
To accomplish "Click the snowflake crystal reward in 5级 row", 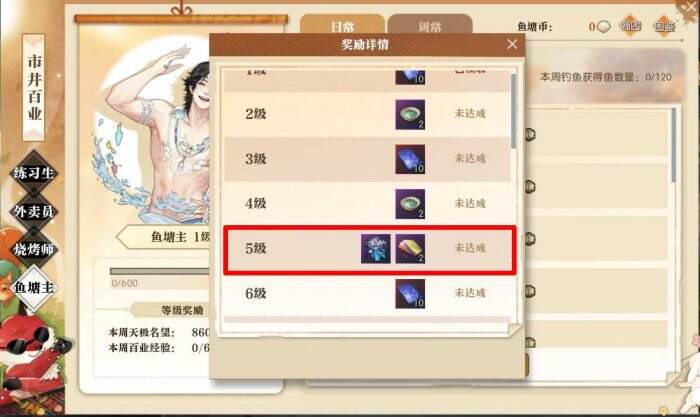I will click(375, 249).
